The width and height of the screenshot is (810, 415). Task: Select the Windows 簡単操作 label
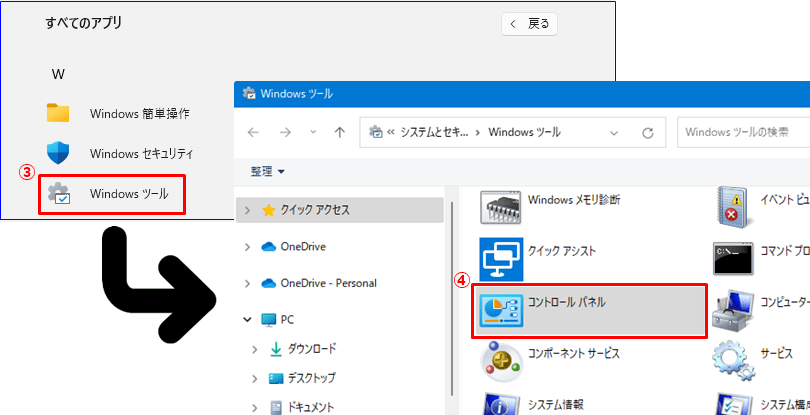point(139,114)
